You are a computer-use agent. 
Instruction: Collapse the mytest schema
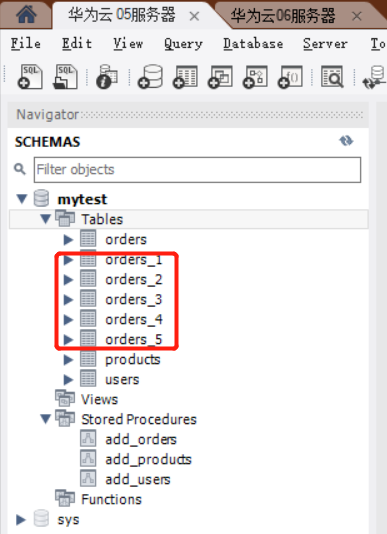coord(22,199)
